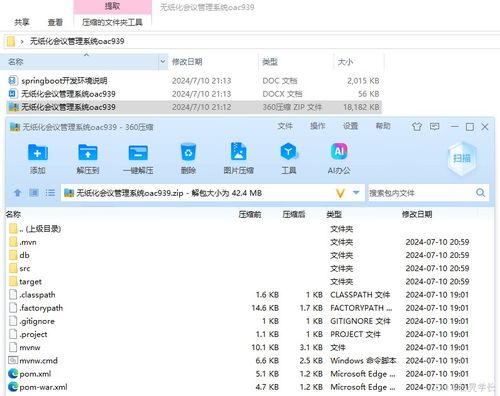Switch to list view mode in 360压缩
Viewport: 500px width, 396px height.
(x=50, y=193)
